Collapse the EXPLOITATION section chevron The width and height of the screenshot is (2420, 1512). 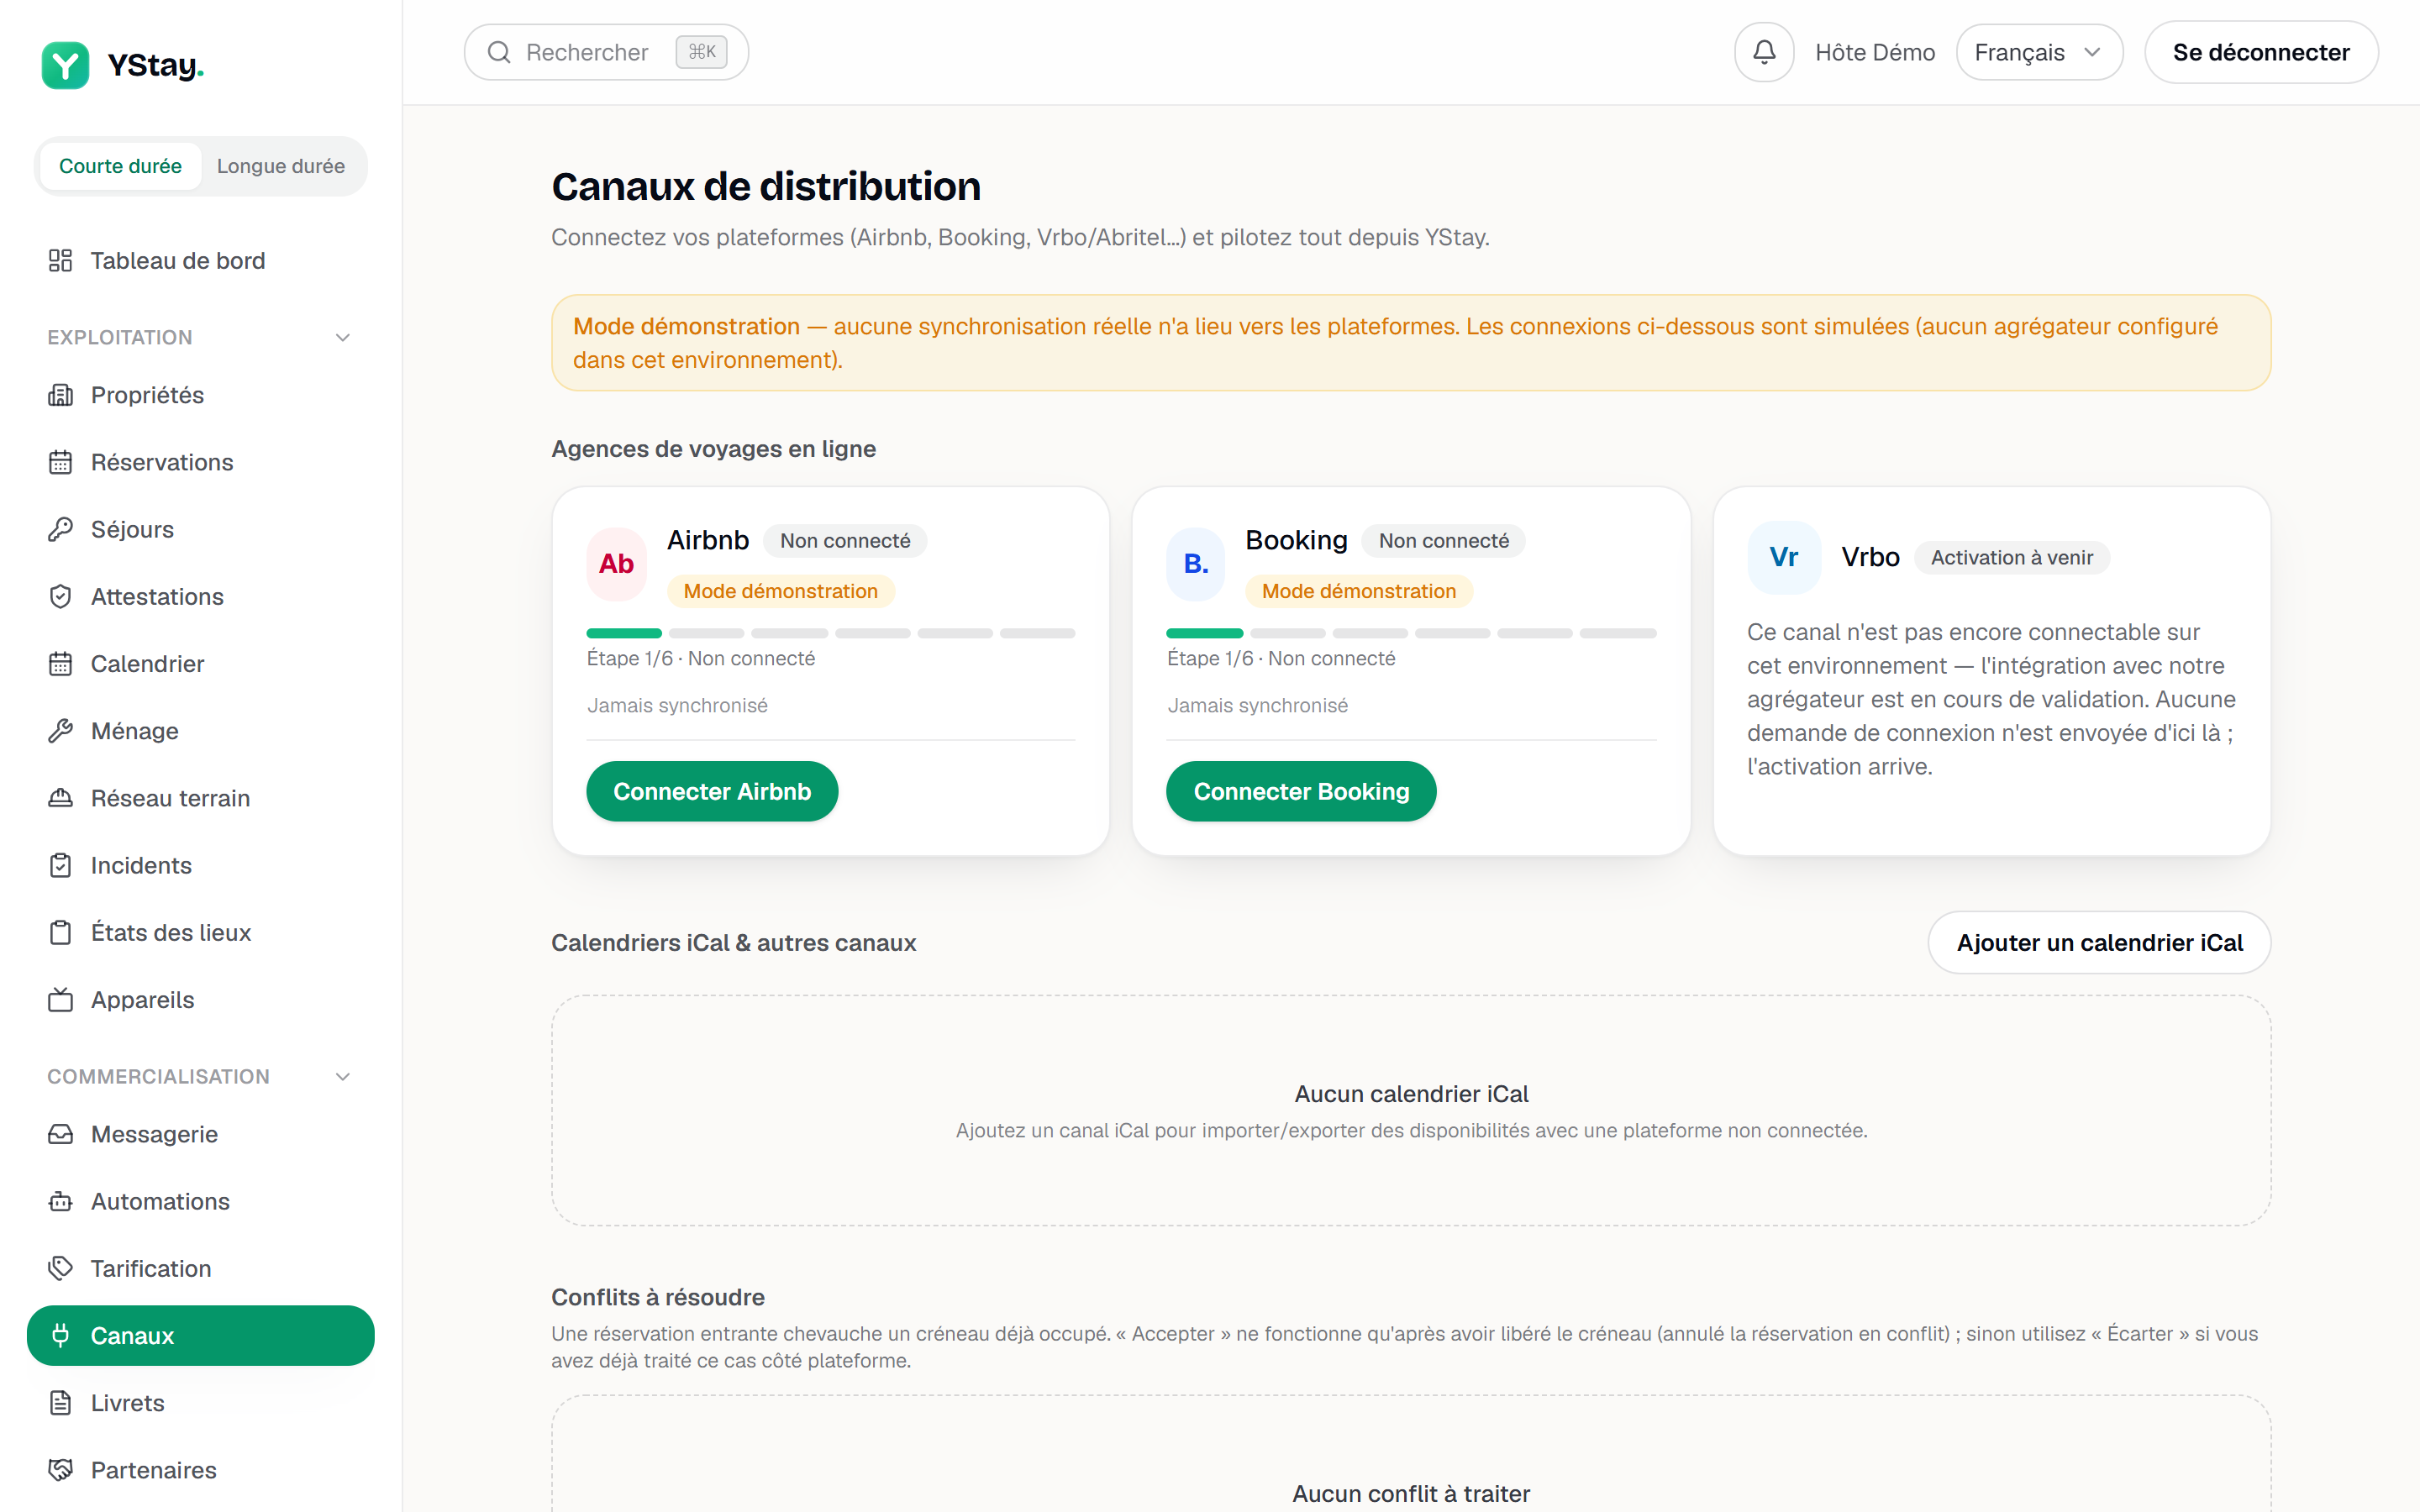(343, 337)
